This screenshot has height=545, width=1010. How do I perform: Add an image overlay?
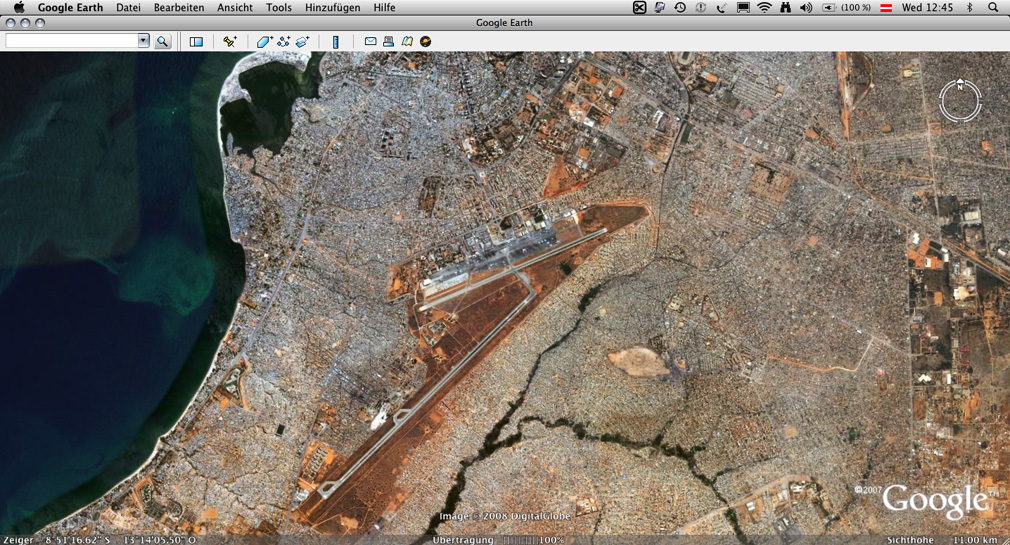click(302, 42)
